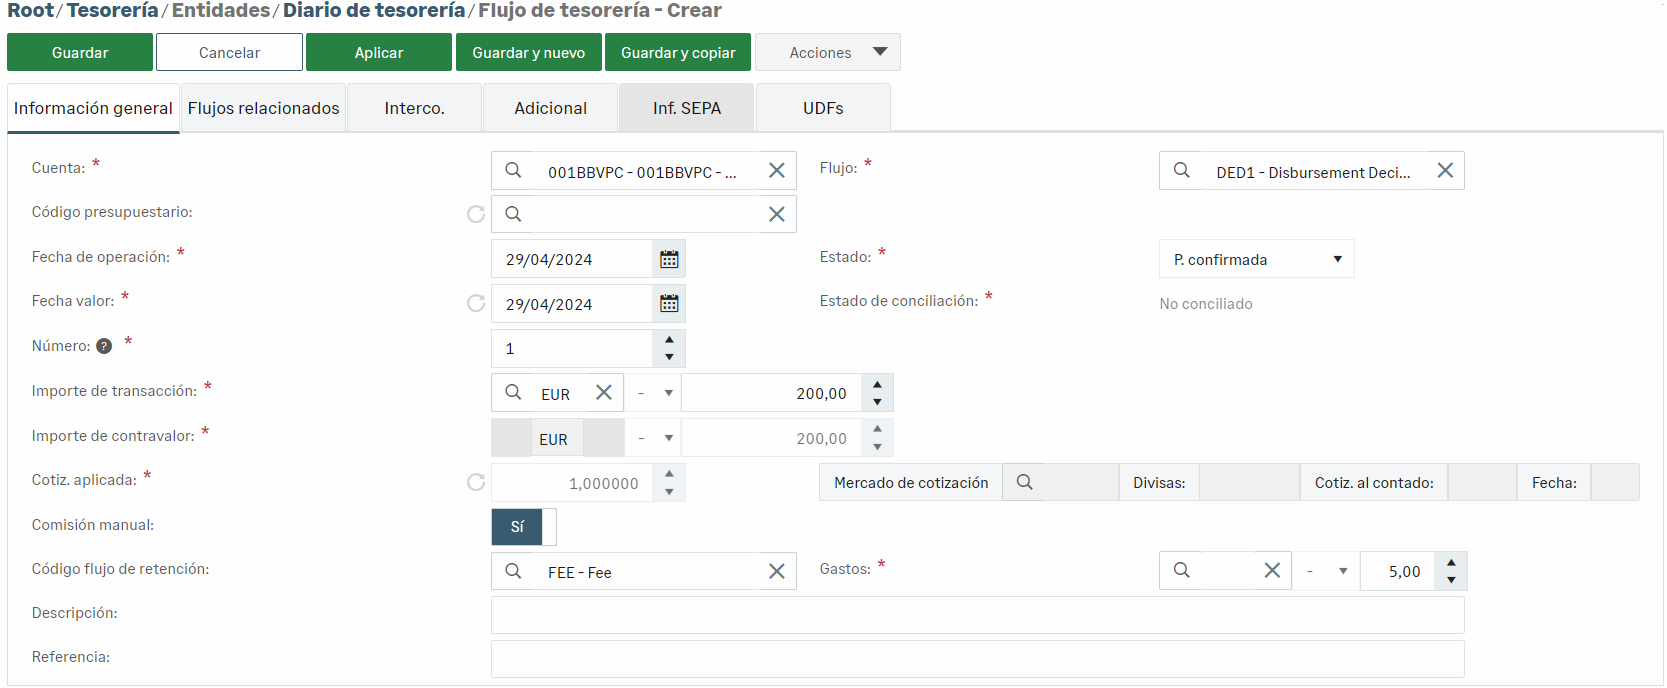Screen dimensions: 1667x688
Task: Clear the Flujo field with X icon
Action: tap(1445, 171)
